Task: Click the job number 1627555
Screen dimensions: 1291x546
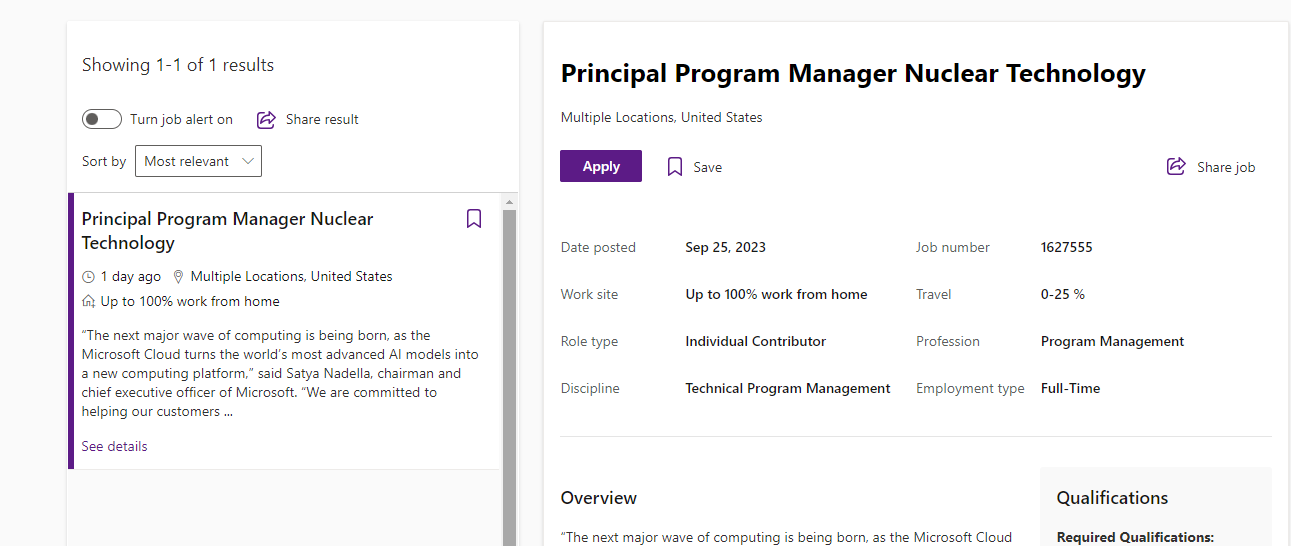Action: (1066, 247)
